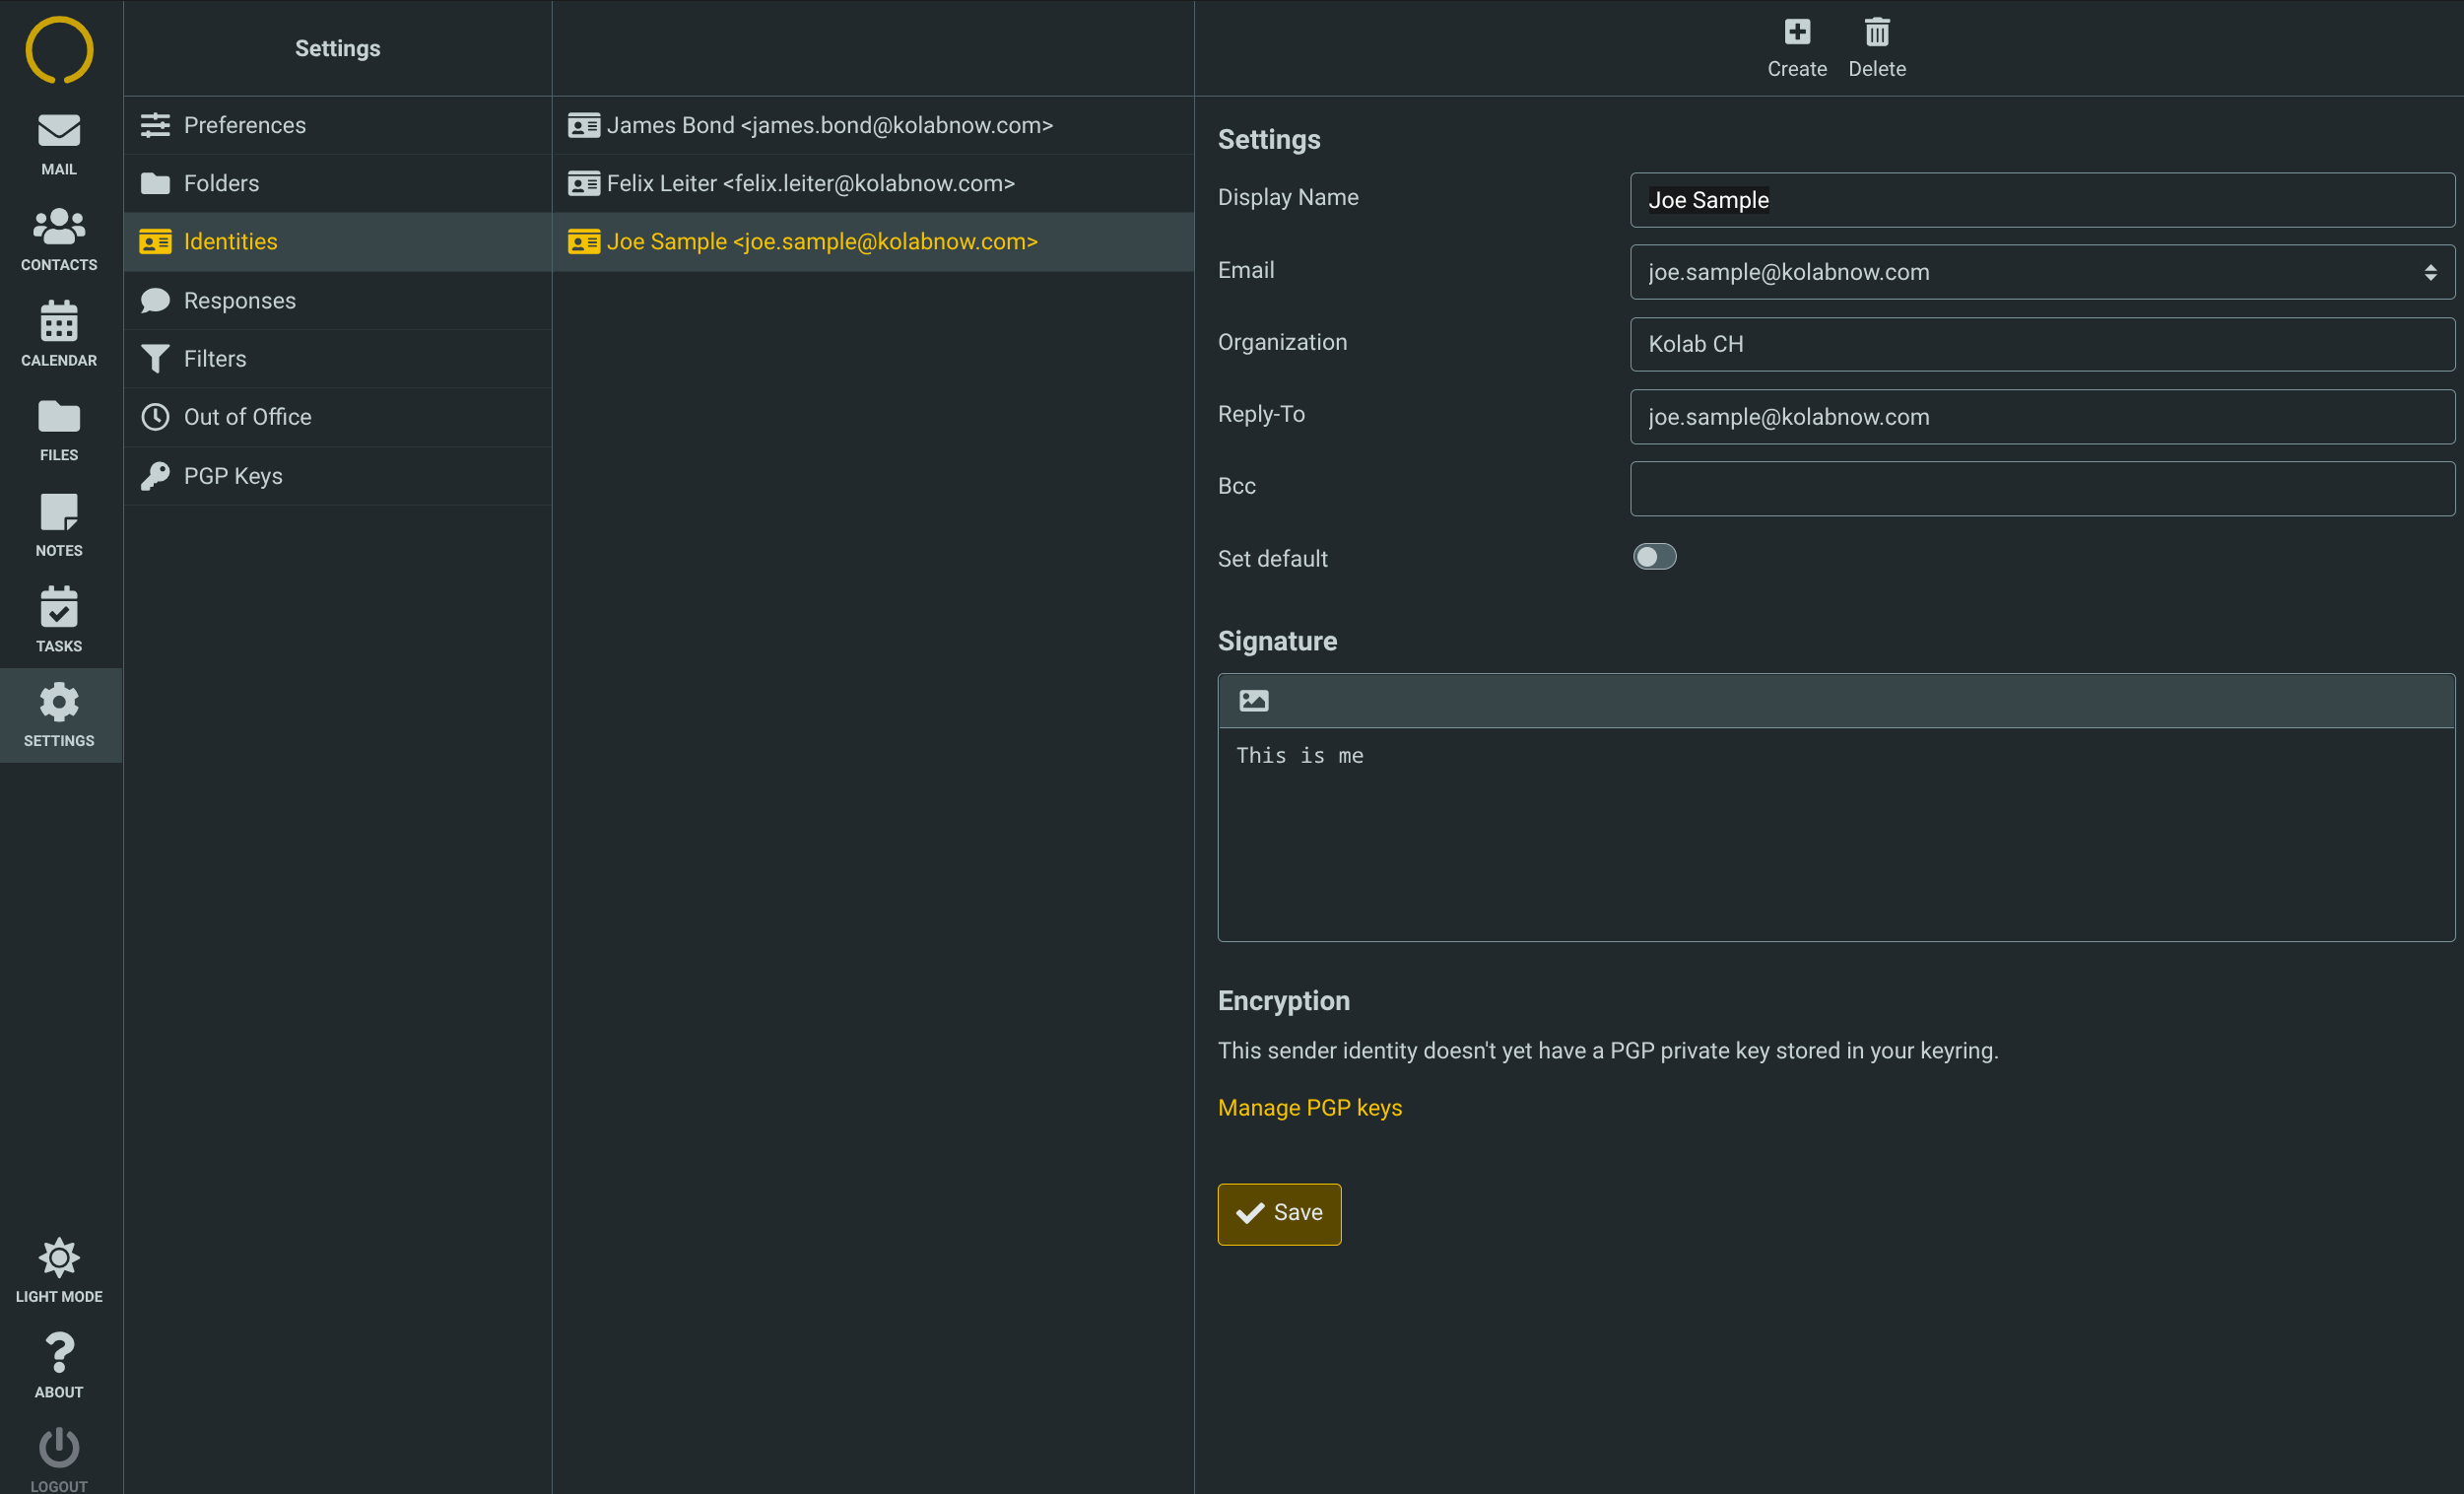The height and width of the screenshot is (1494, 2464).
Task: Go to Contacts in the sidebar
Action: pyautogui.click(x=59, y=239)
